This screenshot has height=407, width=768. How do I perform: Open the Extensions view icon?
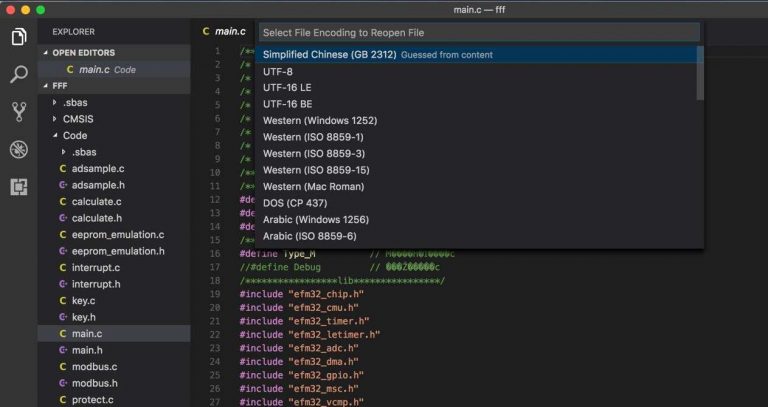coord(18,186)
